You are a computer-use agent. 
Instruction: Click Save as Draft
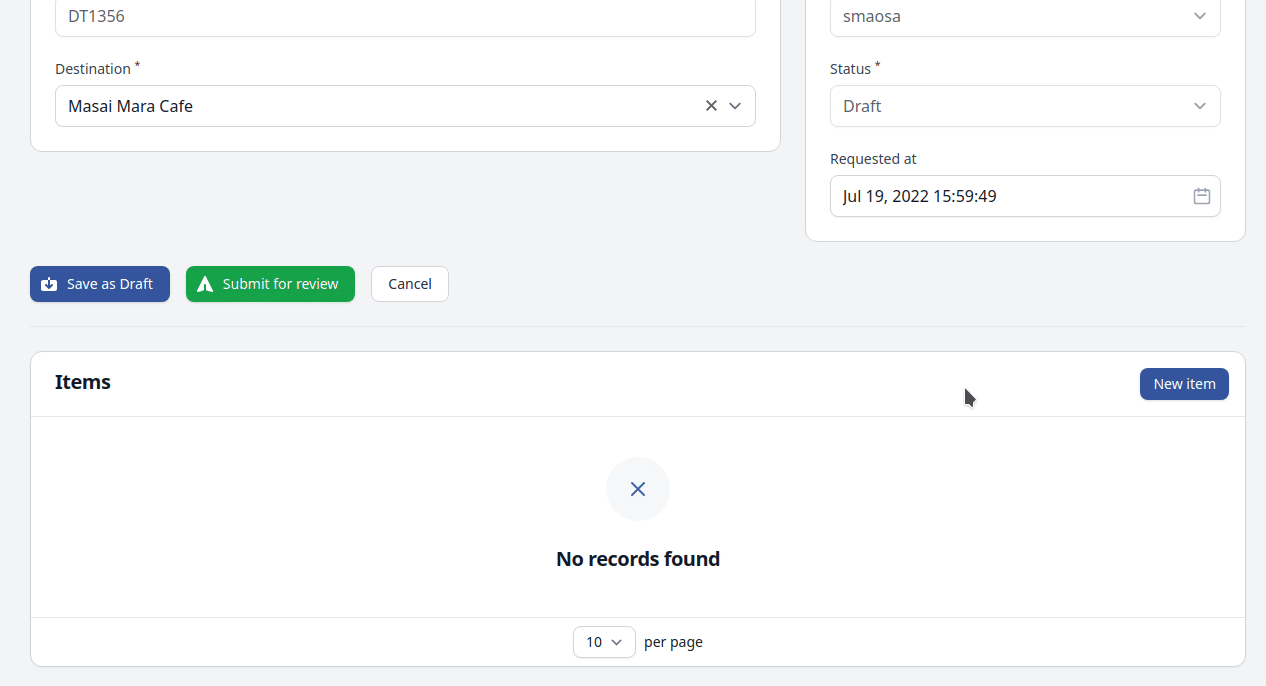coord(100,284)
